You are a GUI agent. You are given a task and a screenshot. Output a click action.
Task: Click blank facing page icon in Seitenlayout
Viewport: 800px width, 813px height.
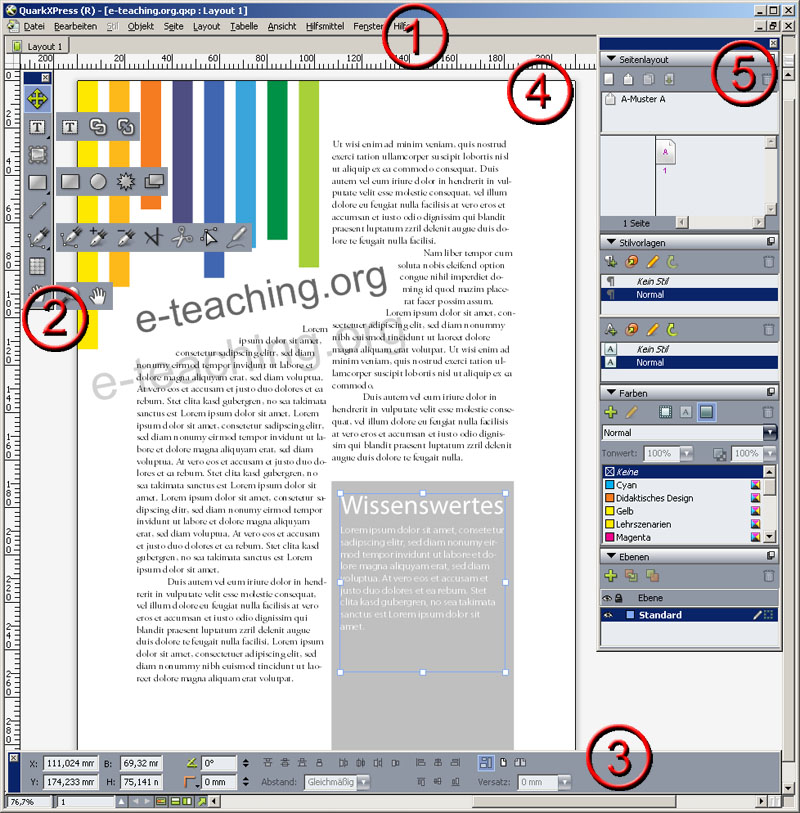[x=628, y=79]
